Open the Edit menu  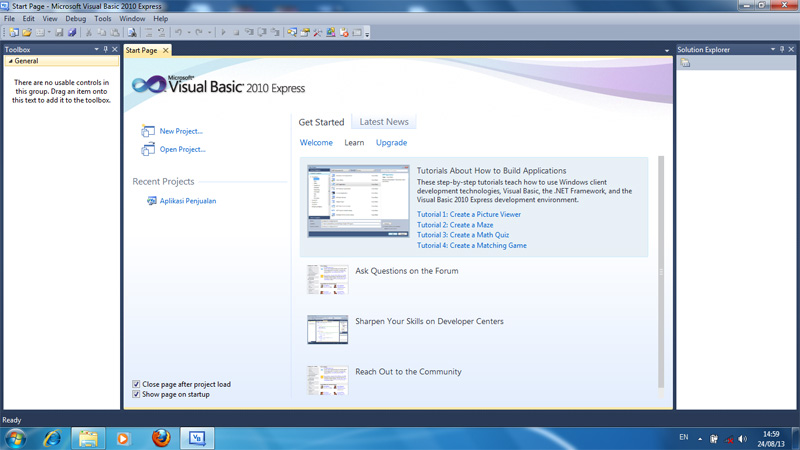[x=29, y=18]
